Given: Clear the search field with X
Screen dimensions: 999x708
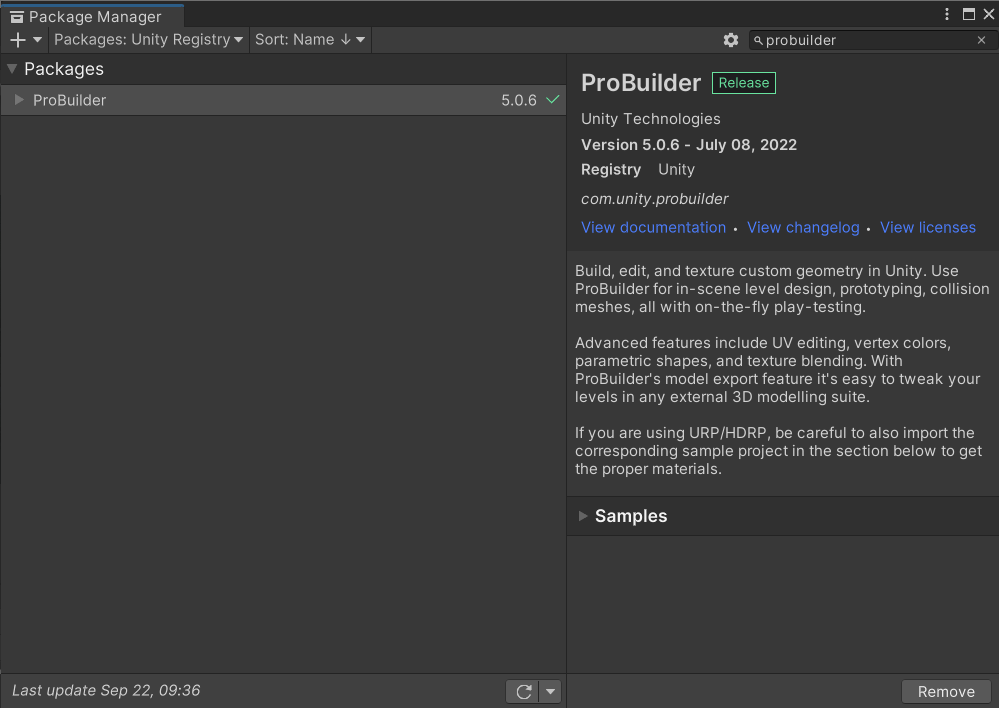Looking at the screenshot, I should pos(982,40).
